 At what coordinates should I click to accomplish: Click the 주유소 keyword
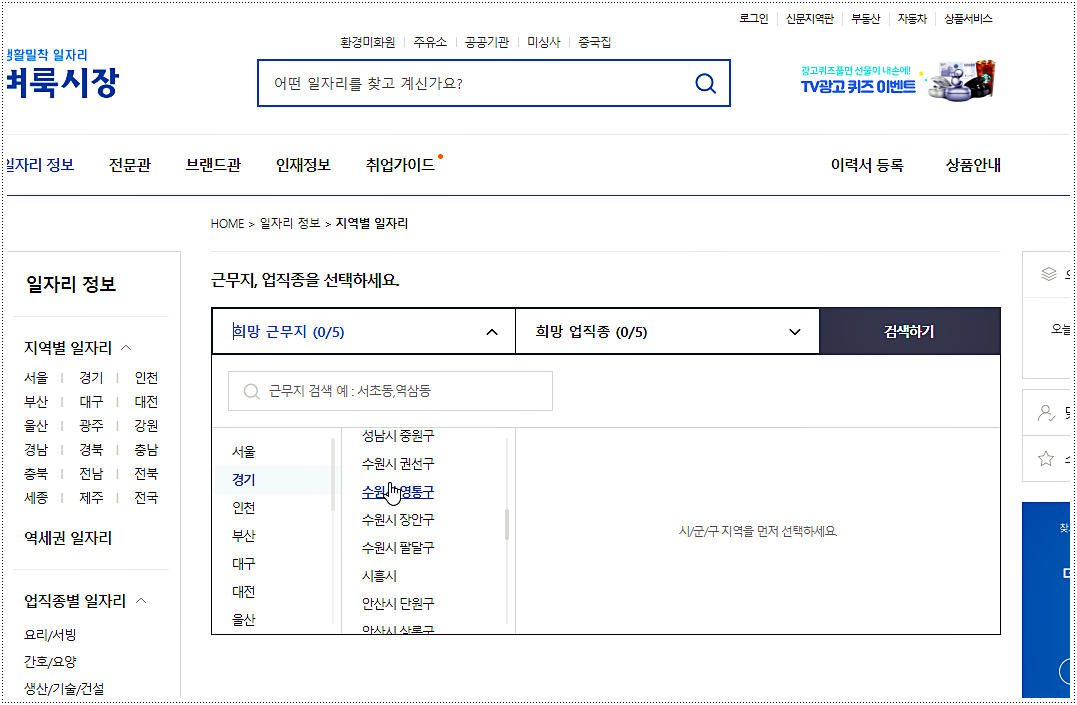[430, 42]
